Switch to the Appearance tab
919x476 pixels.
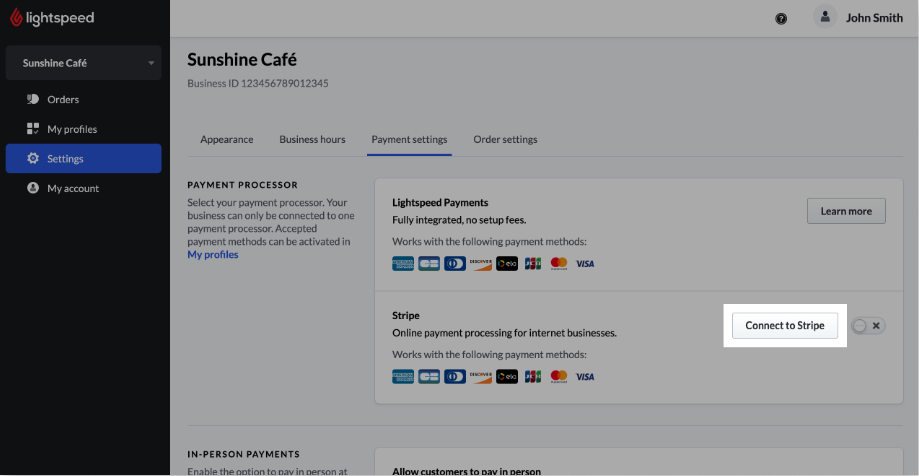pos(227,139)
